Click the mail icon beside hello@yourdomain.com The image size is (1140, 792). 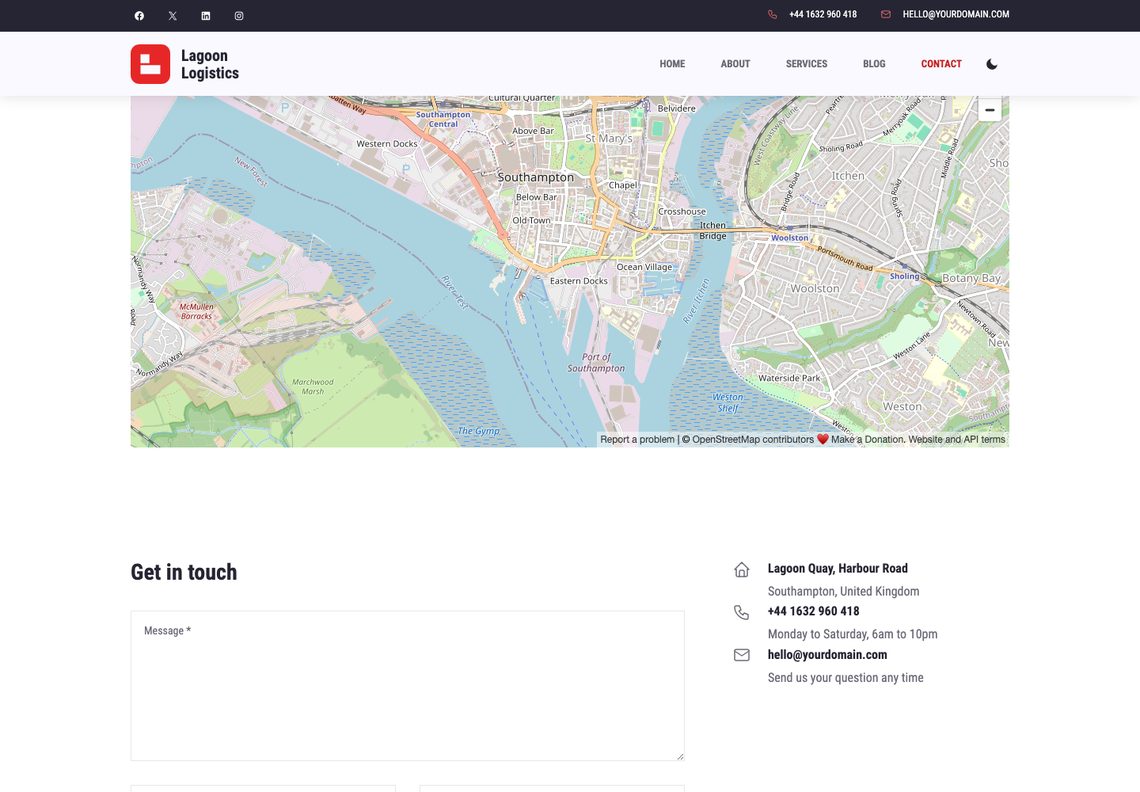click(742, 655)
